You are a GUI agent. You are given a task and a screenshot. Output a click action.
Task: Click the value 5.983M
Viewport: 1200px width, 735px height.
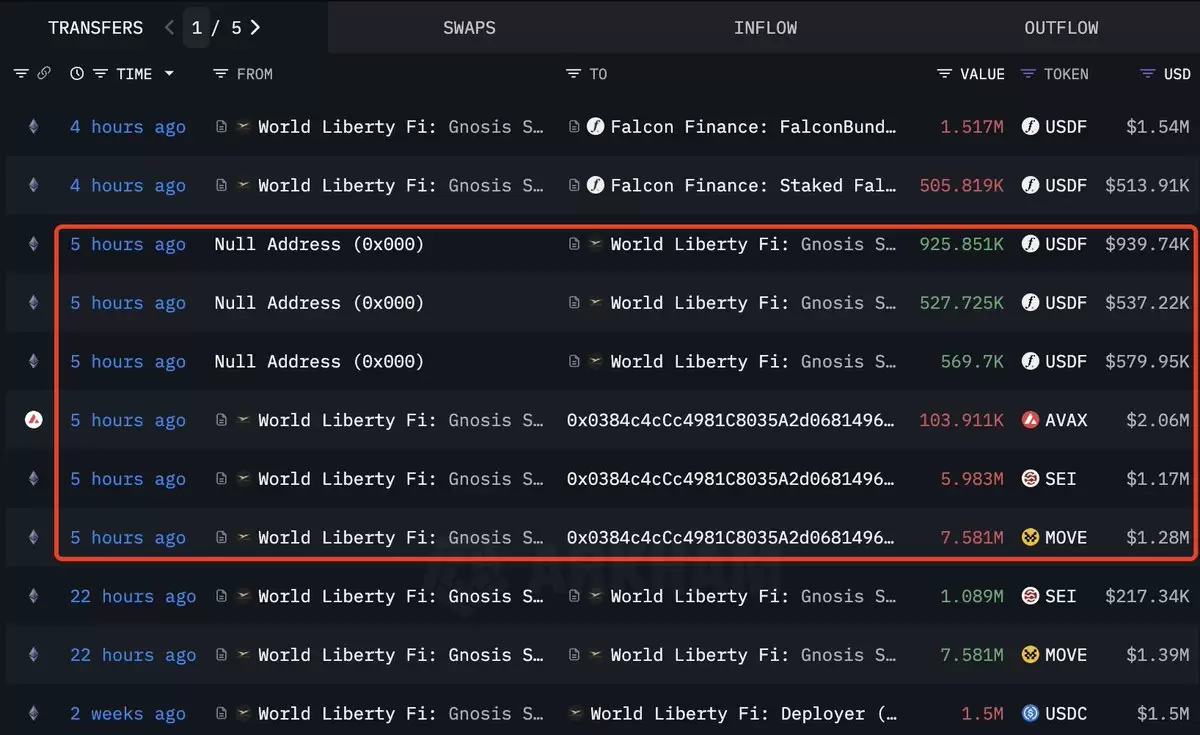[x=972, y=479]
